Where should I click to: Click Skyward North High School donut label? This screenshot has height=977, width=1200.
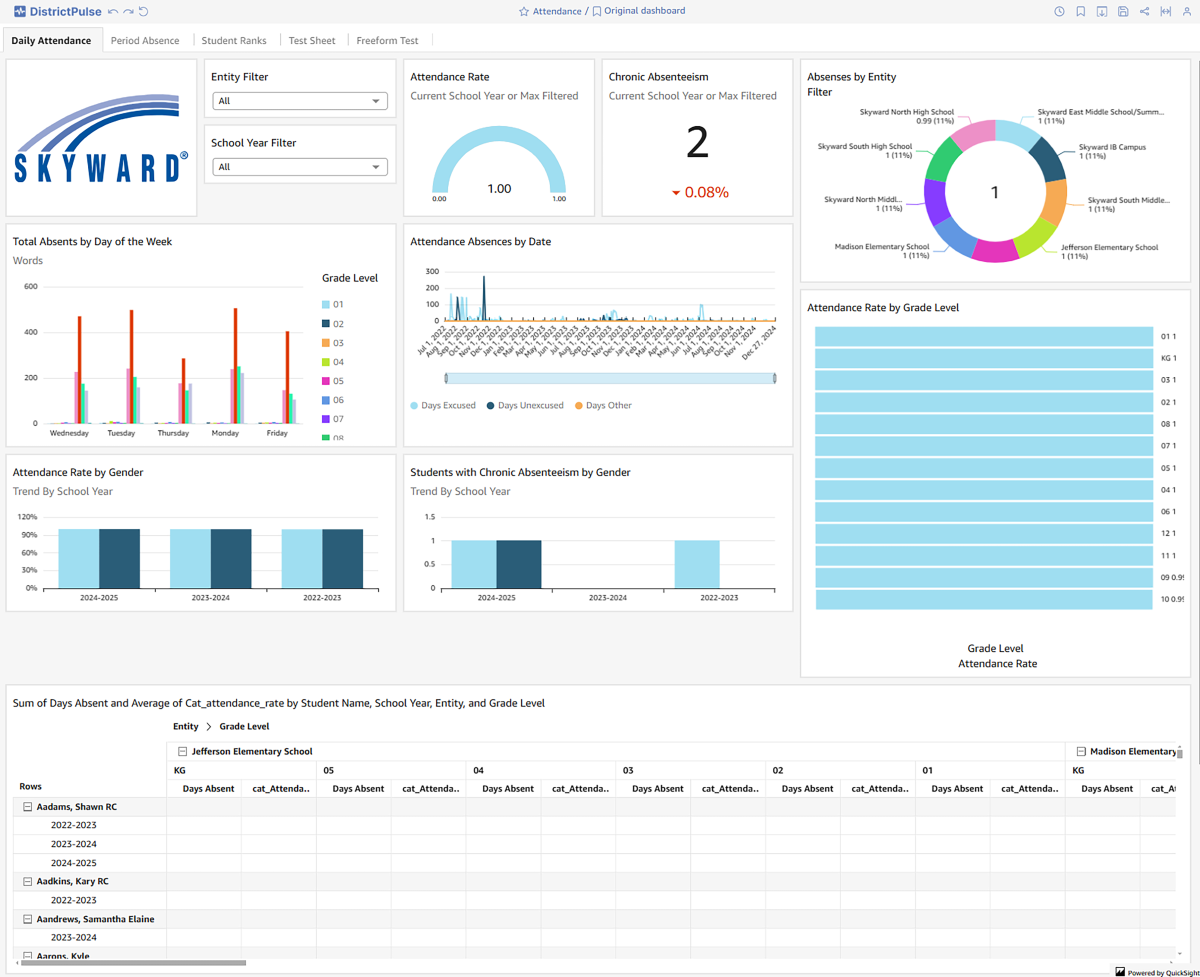point(907,116)
